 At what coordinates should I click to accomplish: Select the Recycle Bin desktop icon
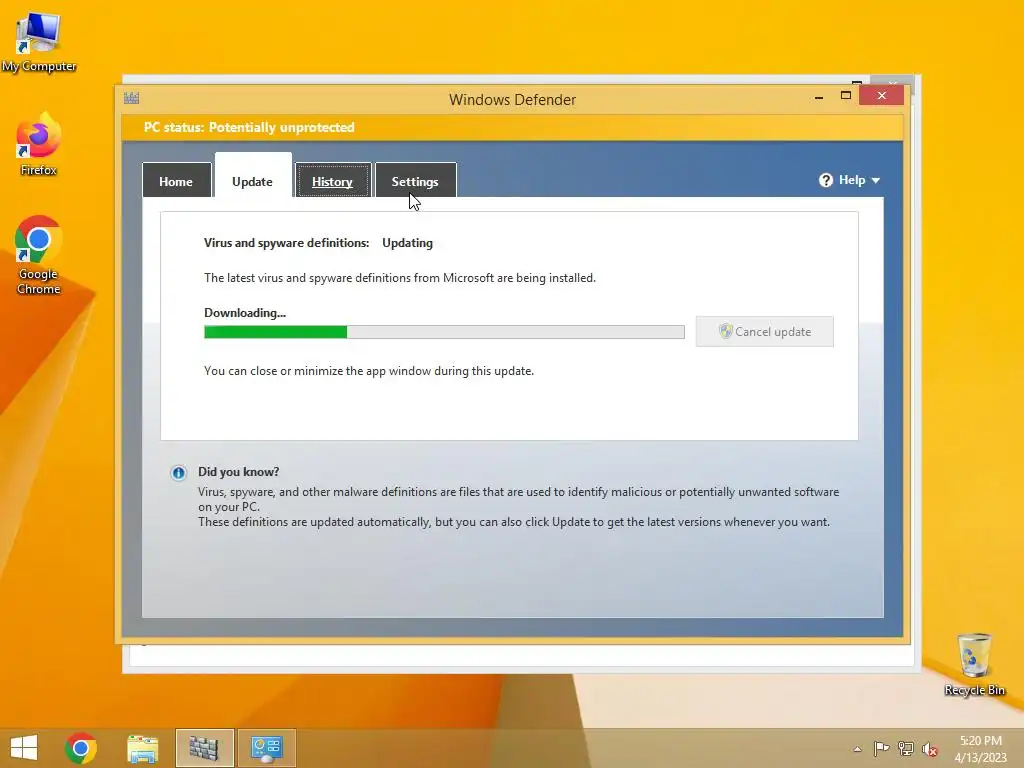point(974,664)
